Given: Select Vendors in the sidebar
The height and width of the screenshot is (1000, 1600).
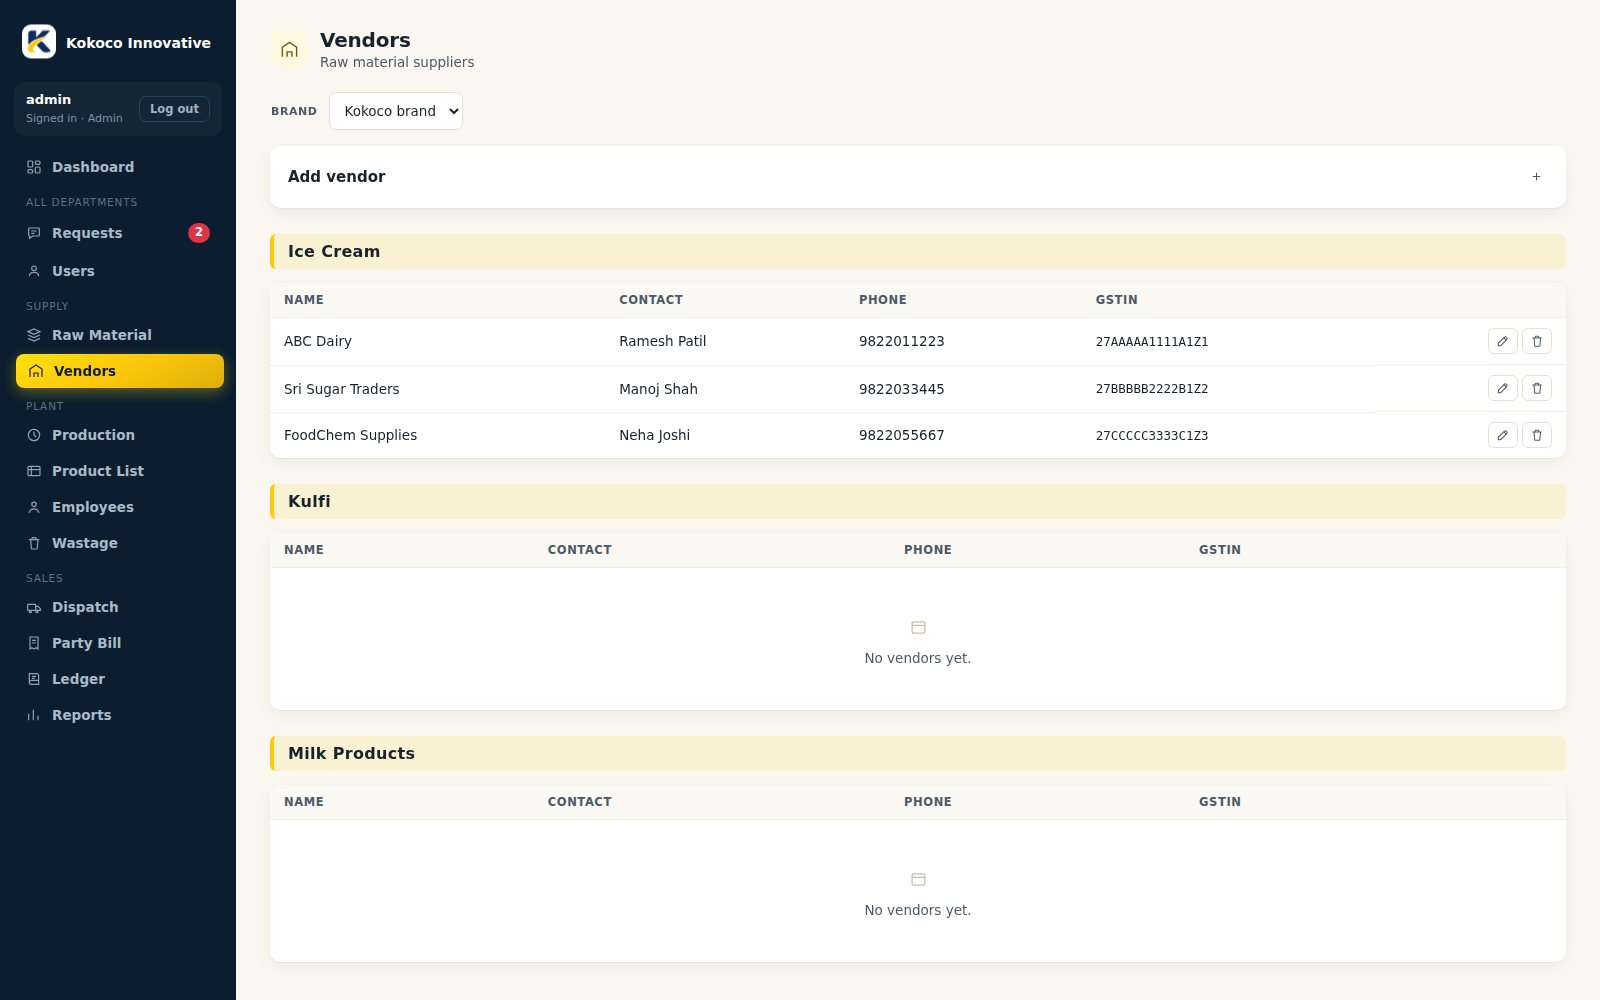Looking at the screenshot, I should click(119, 371).
